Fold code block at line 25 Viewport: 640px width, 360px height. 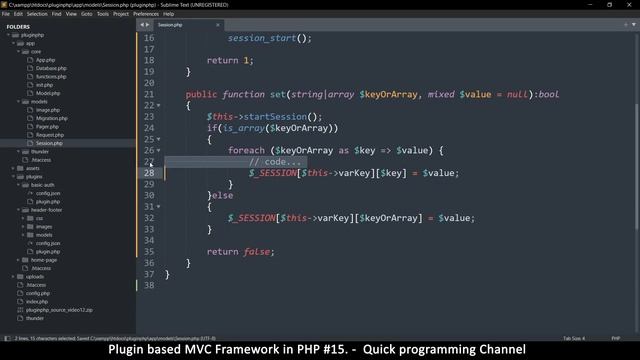click(159, 140)
